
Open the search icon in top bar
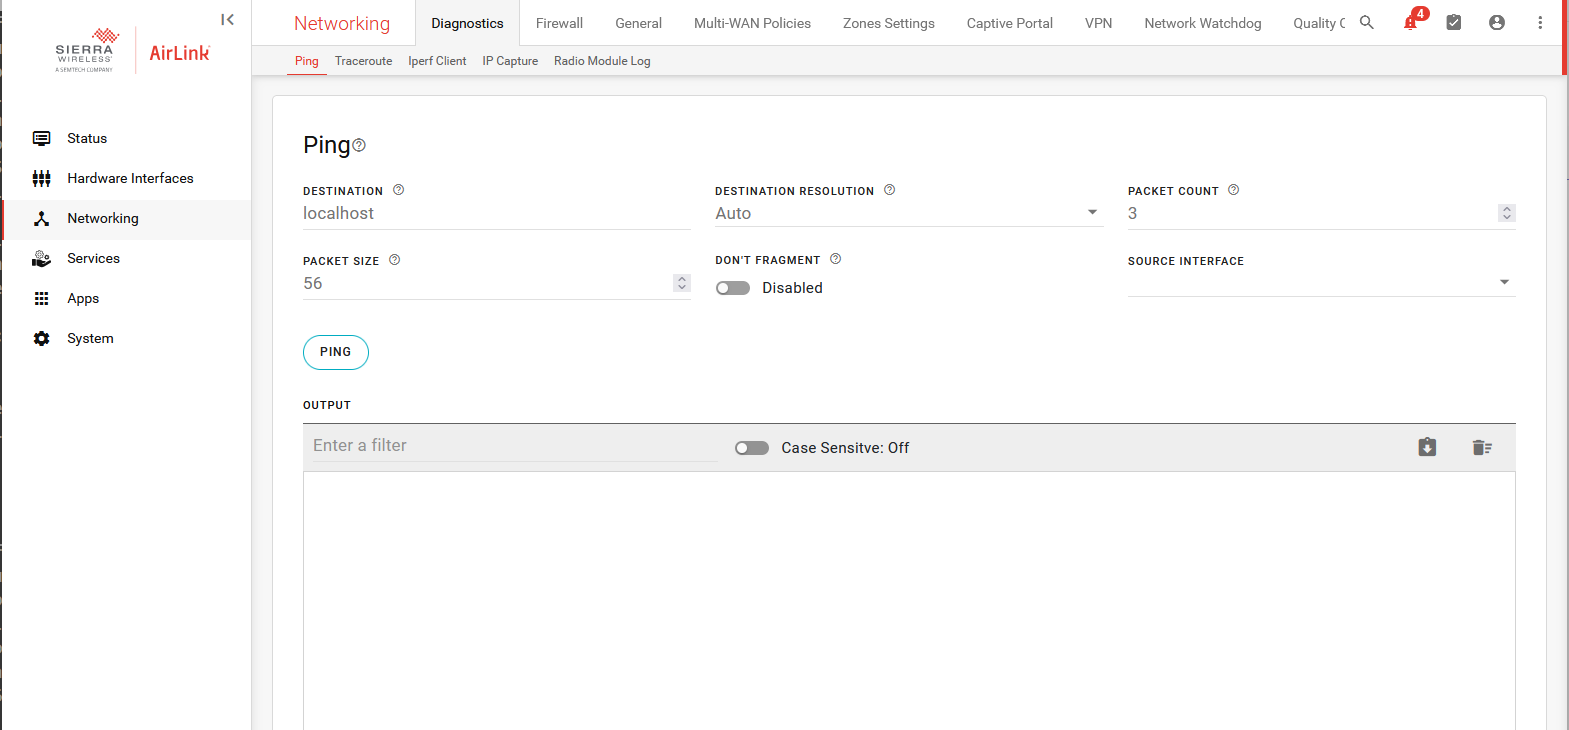click(1367, 23)
